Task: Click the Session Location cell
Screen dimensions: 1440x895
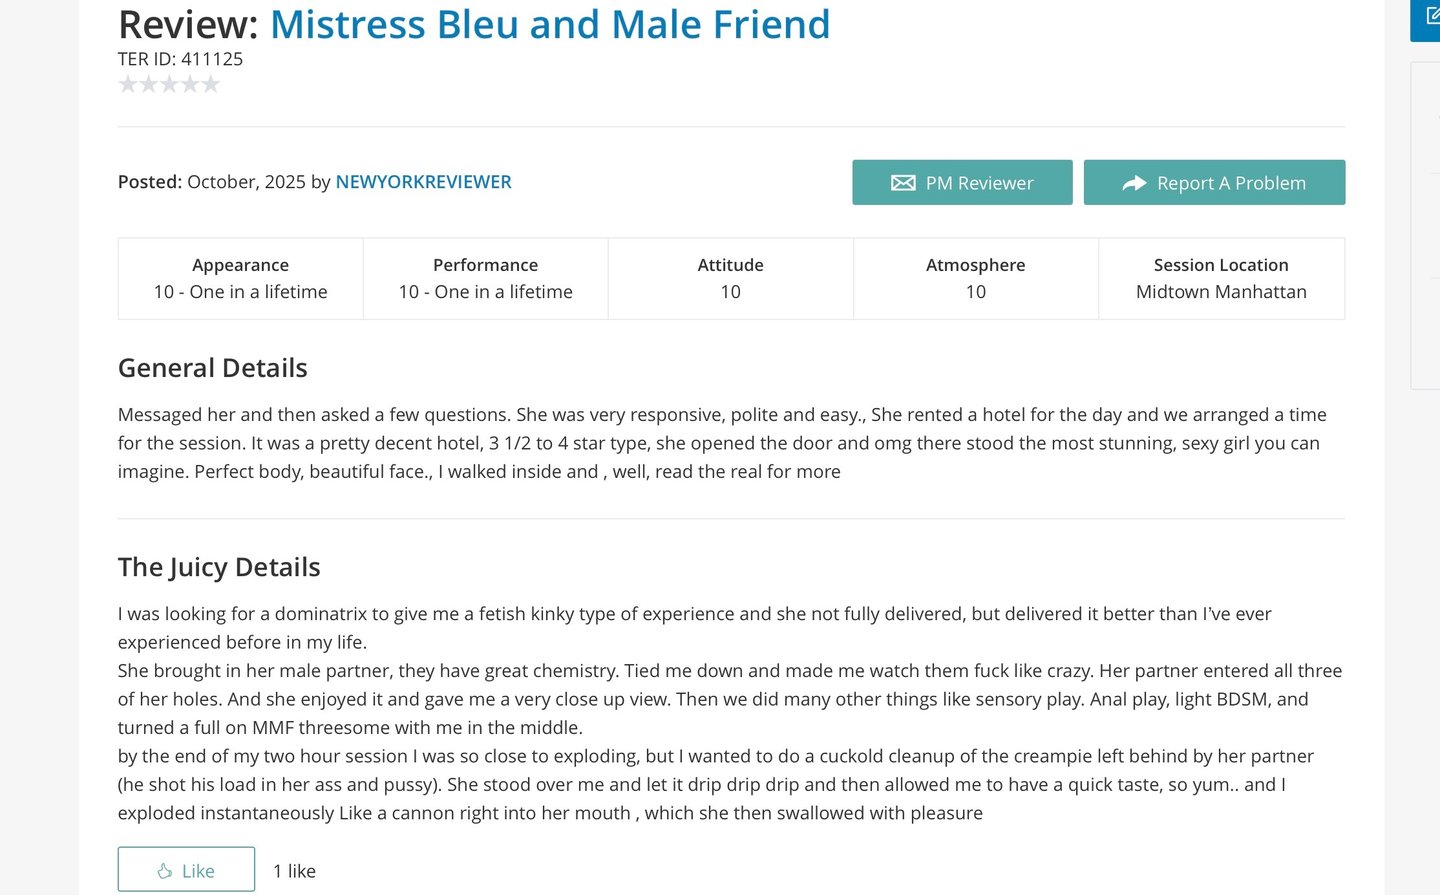Action: [1221, 279]
